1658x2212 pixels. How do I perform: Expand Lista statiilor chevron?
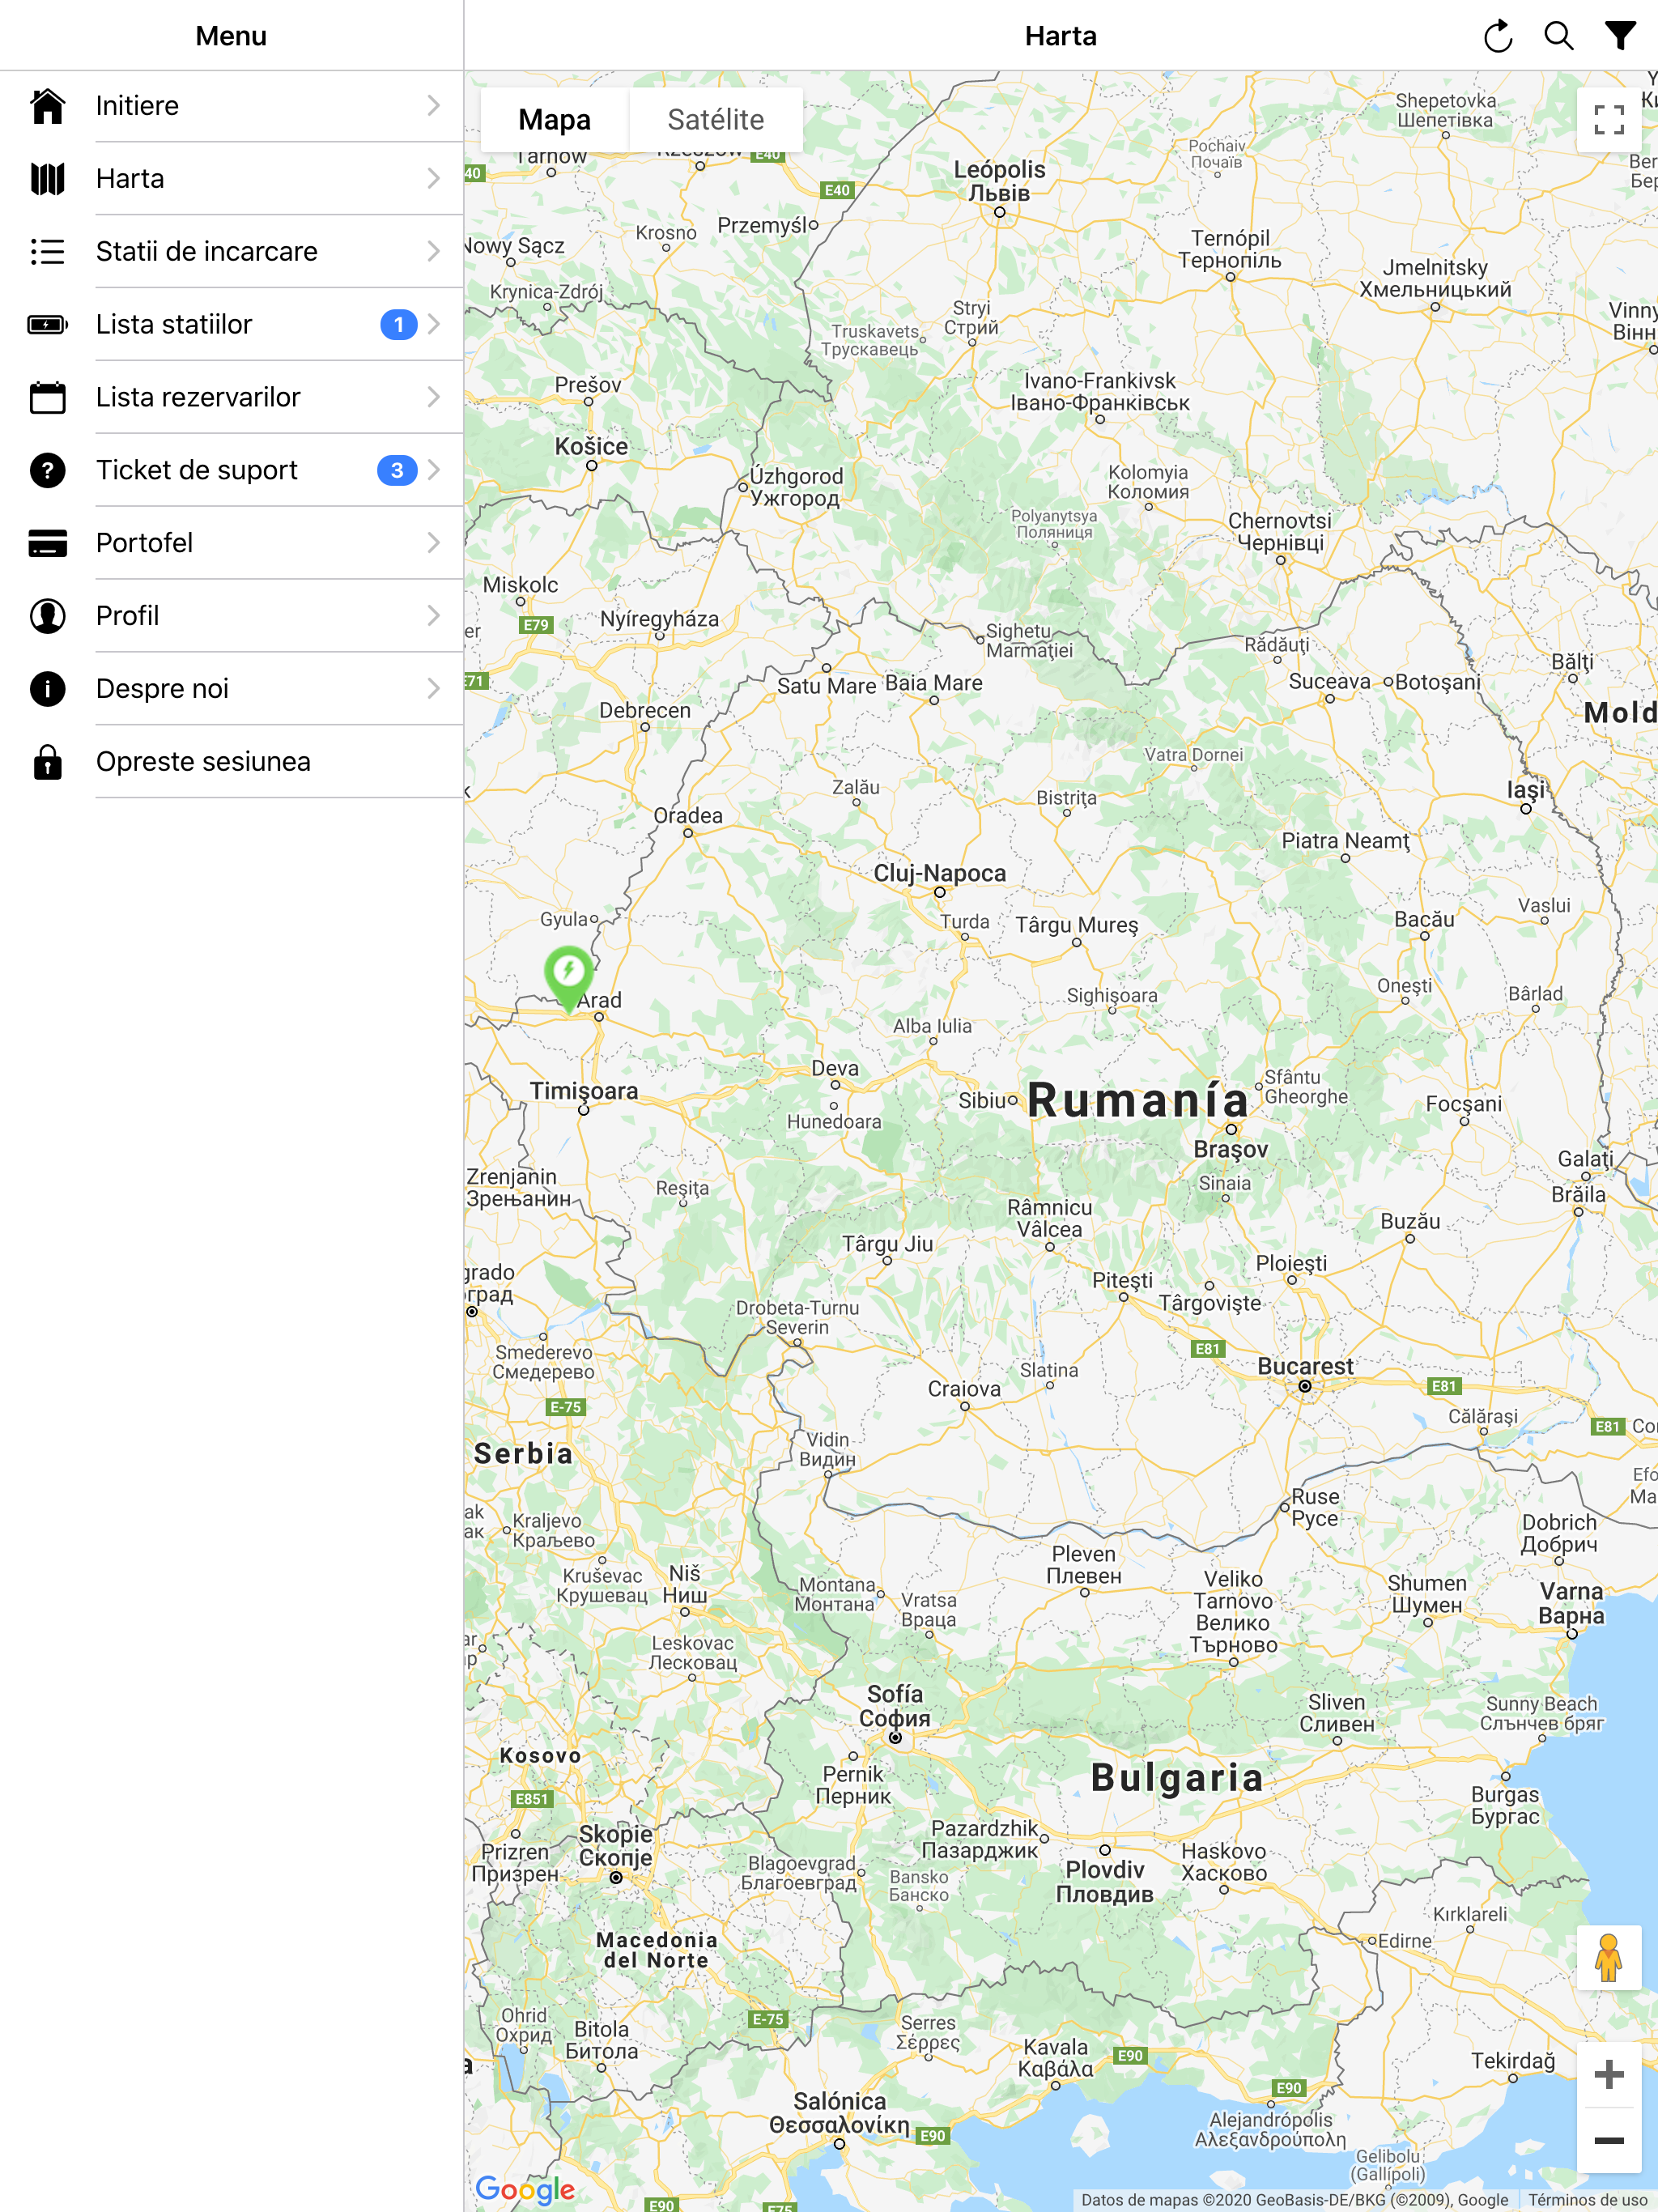[x=434, y=324]
